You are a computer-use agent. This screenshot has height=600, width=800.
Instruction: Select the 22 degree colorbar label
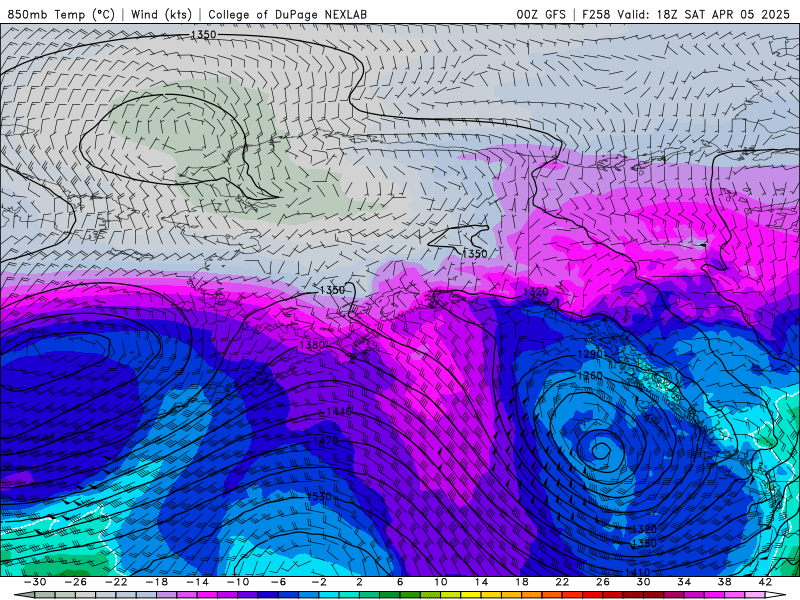coord(562,582)
